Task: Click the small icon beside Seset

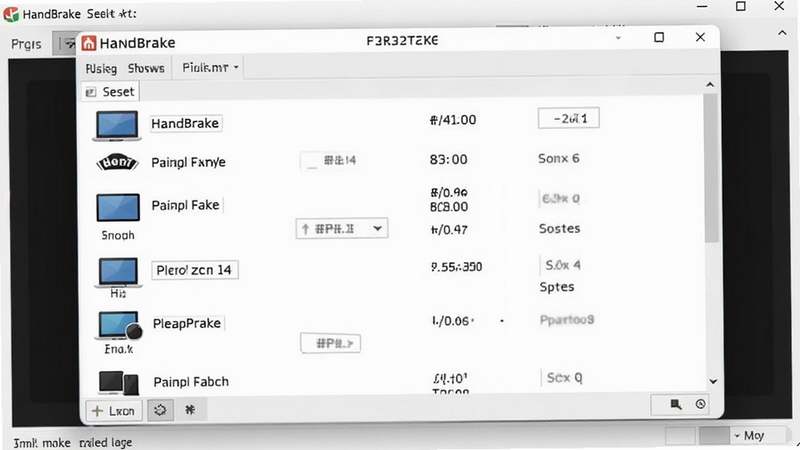Action: [x=91, y=92]
